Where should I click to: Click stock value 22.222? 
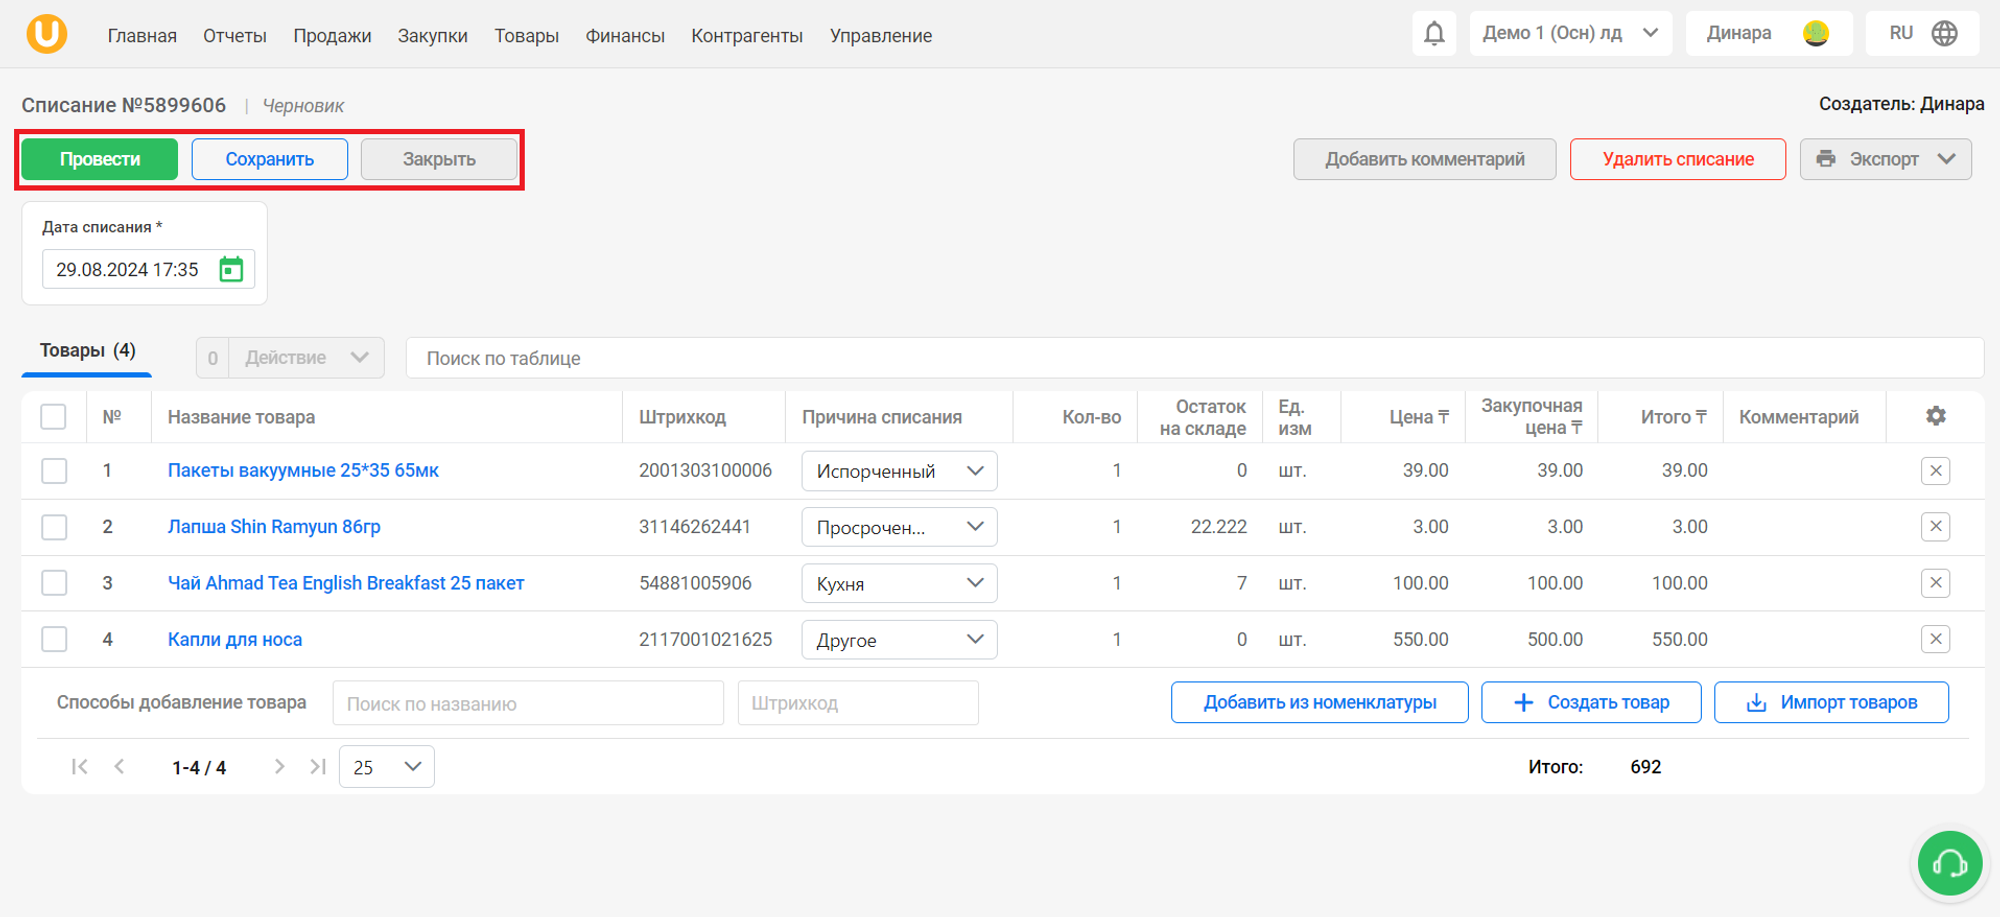point(1219,527)
